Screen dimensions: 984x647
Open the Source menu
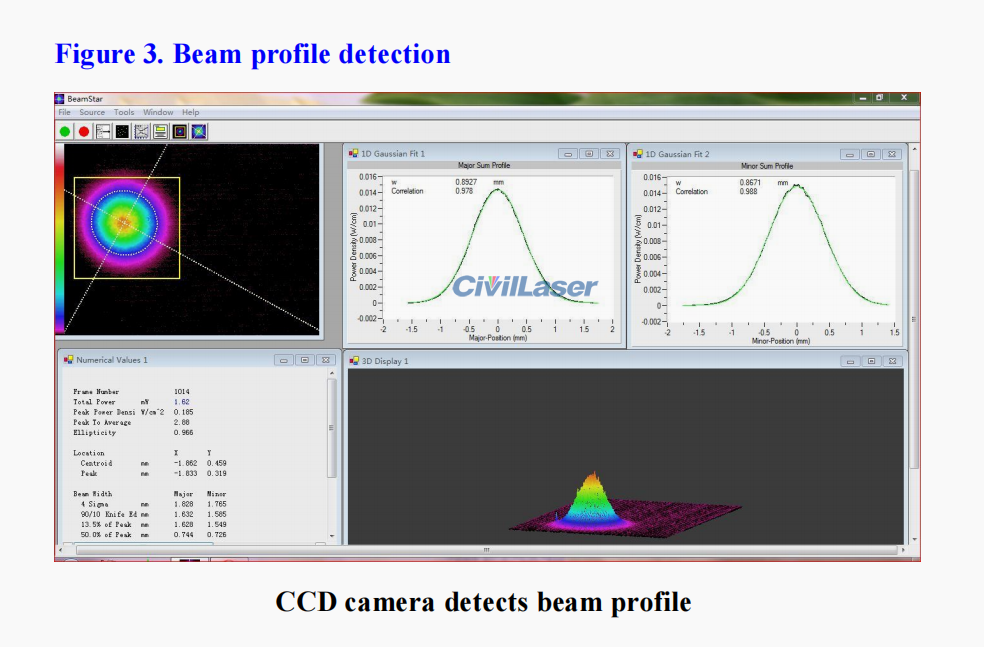pyautogui.click(x=92, y=112)
